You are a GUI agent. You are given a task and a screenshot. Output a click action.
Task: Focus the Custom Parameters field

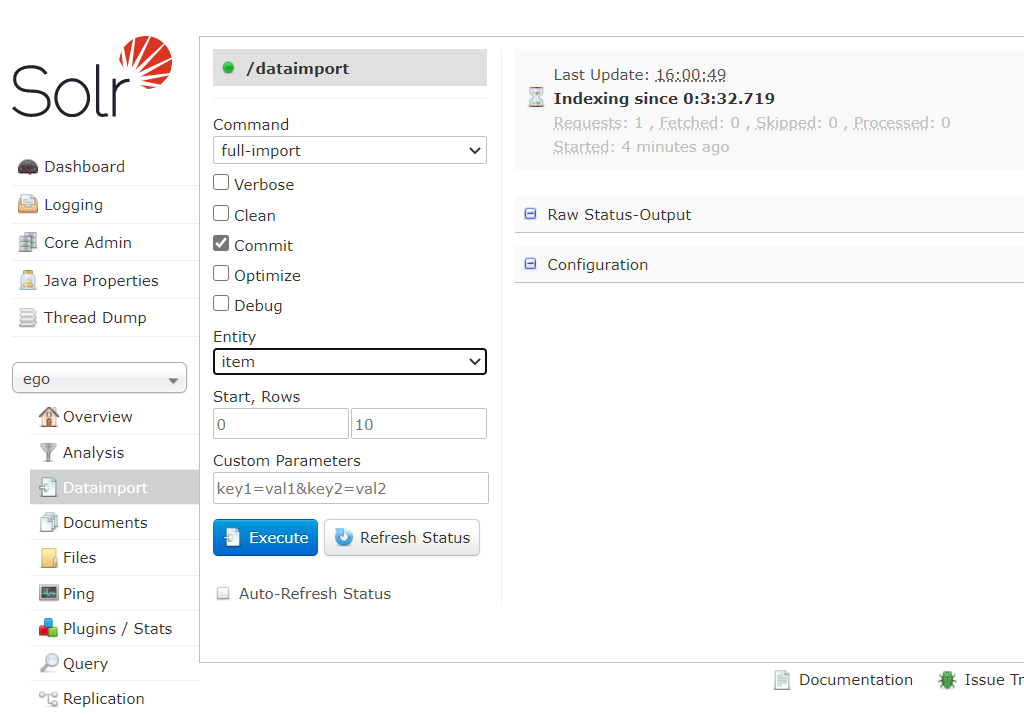[351, 488]
